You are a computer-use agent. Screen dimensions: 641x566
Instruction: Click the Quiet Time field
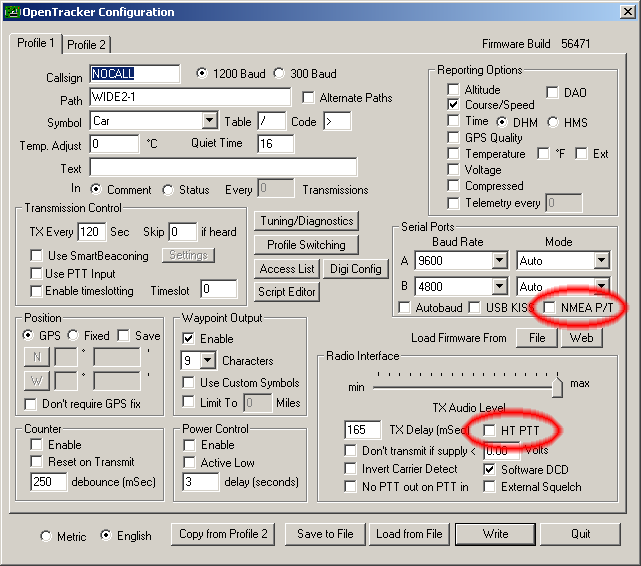tap(276, 144)
